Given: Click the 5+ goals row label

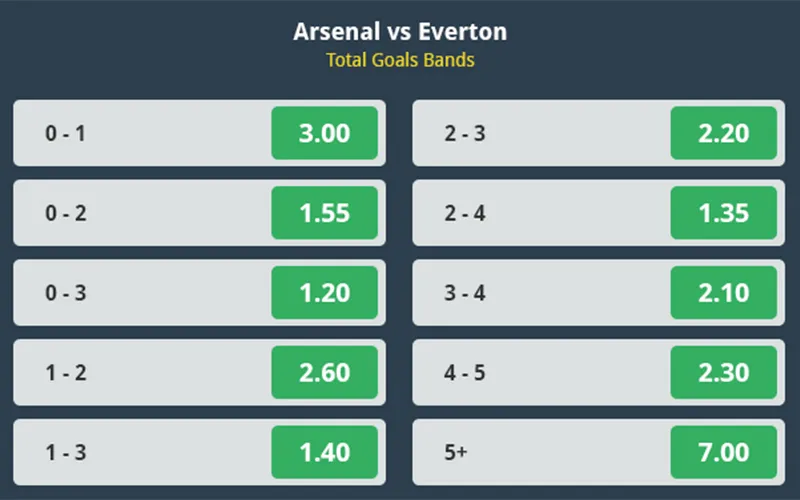Looking at the screenshot, I should [456, 453].
